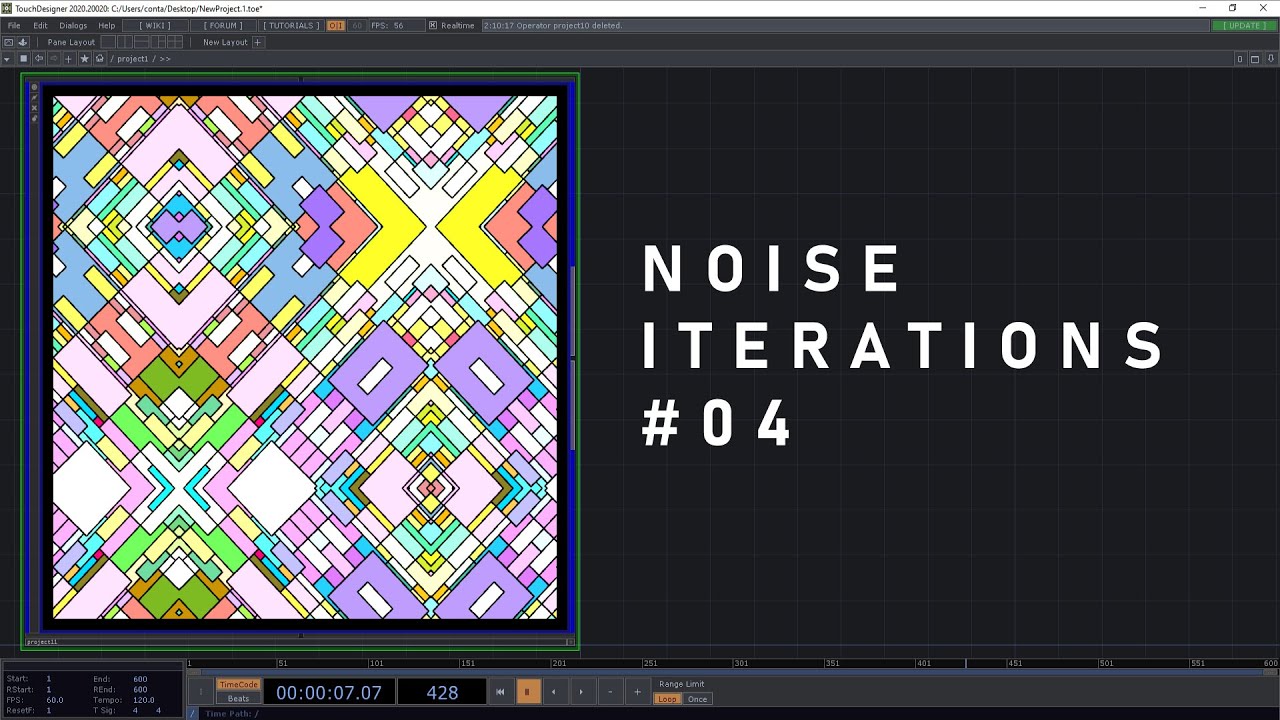Image resolution: width=1280 pixels, height=720 pixels.
Task: Click the palette browser icon beside Pane Layout
Action: click(23, 42)
